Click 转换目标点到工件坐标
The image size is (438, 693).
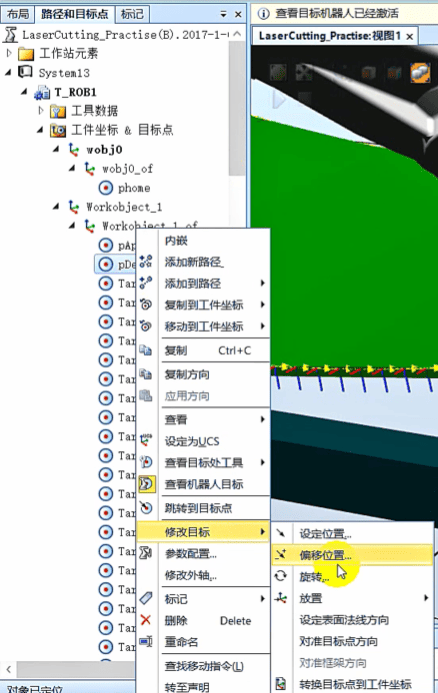(352, 684)
